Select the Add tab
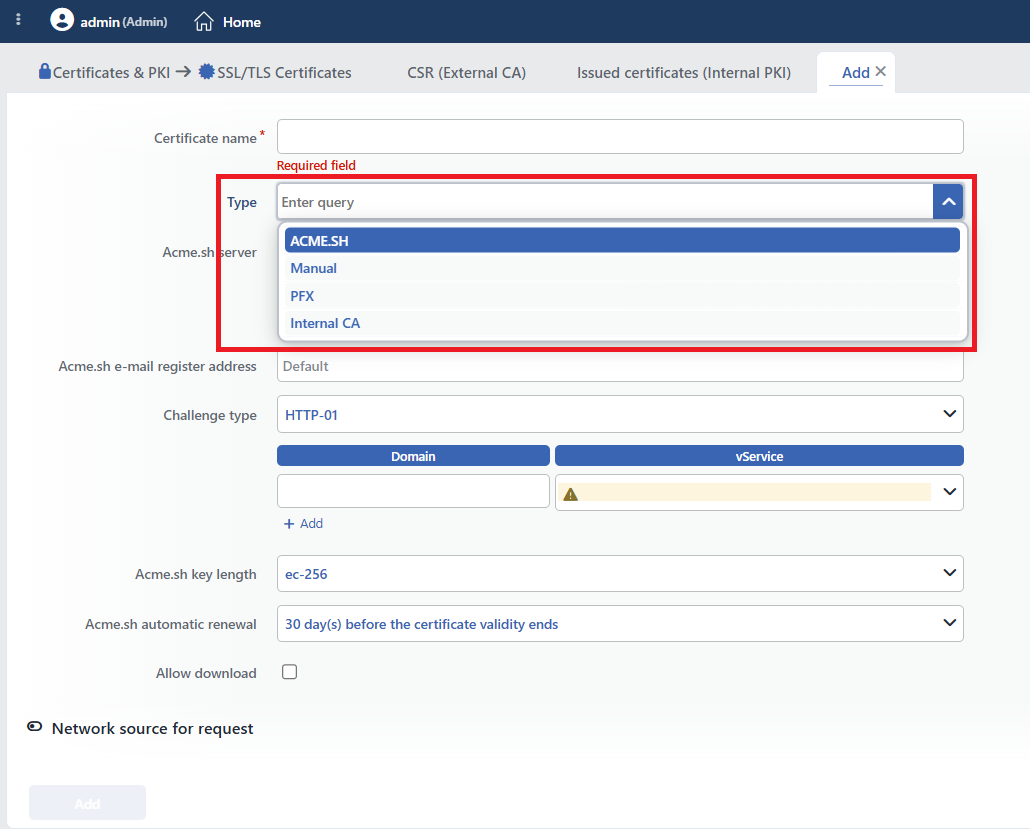The height and width of the screenshot is (829, 1030). click(855, 72)
